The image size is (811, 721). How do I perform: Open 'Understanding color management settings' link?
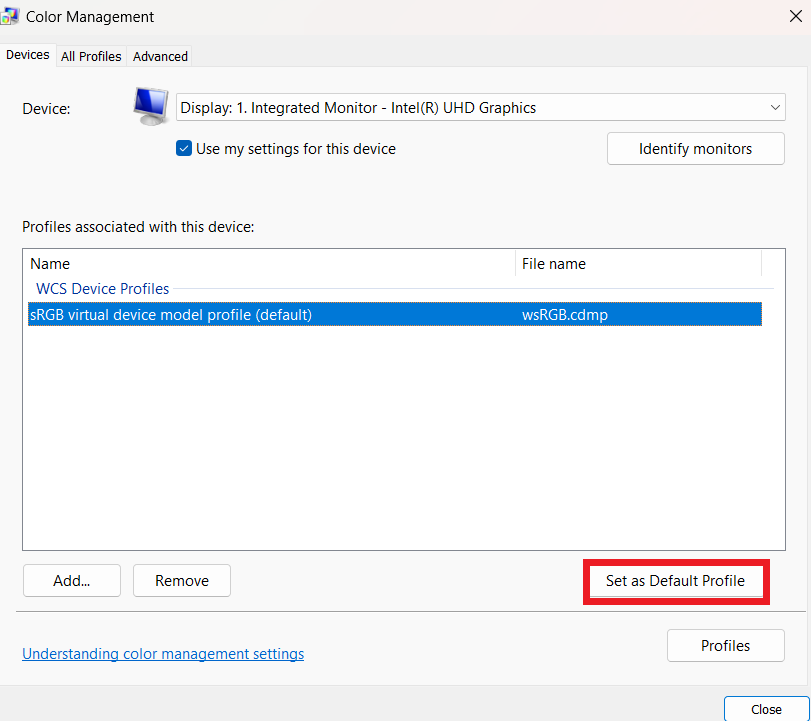(163, 654)
